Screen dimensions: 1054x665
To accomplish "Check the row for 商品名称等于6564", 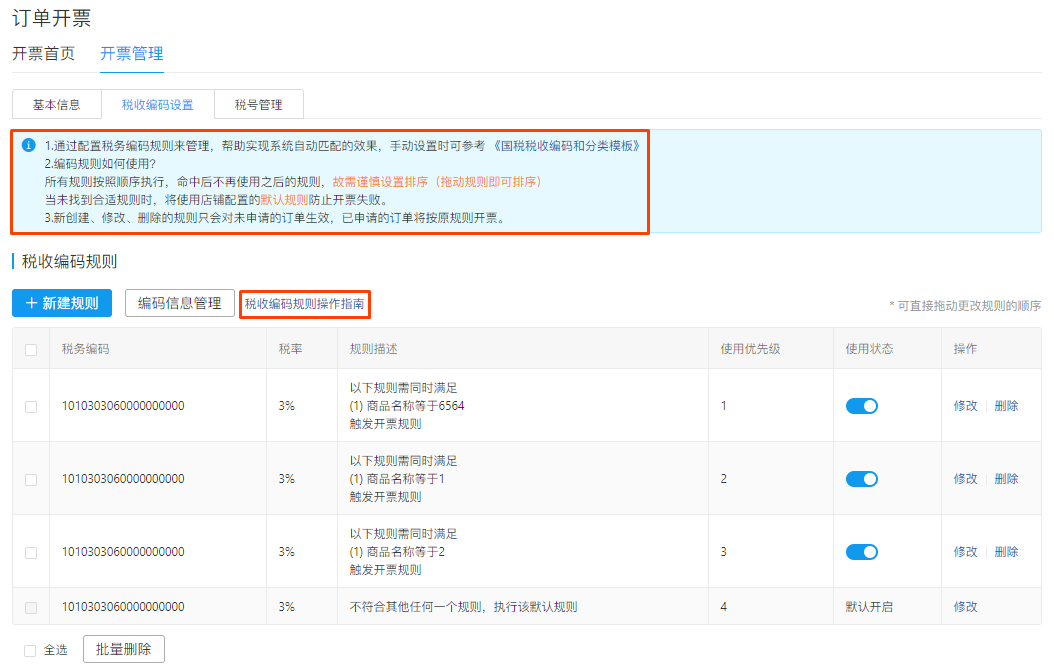I will point(31,406).
